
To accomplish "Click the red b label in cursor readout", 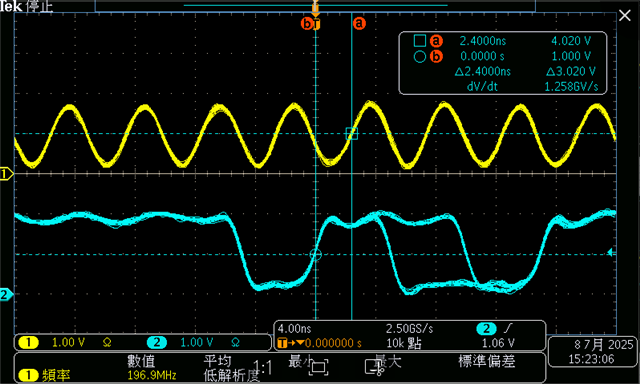I will 436,56.
